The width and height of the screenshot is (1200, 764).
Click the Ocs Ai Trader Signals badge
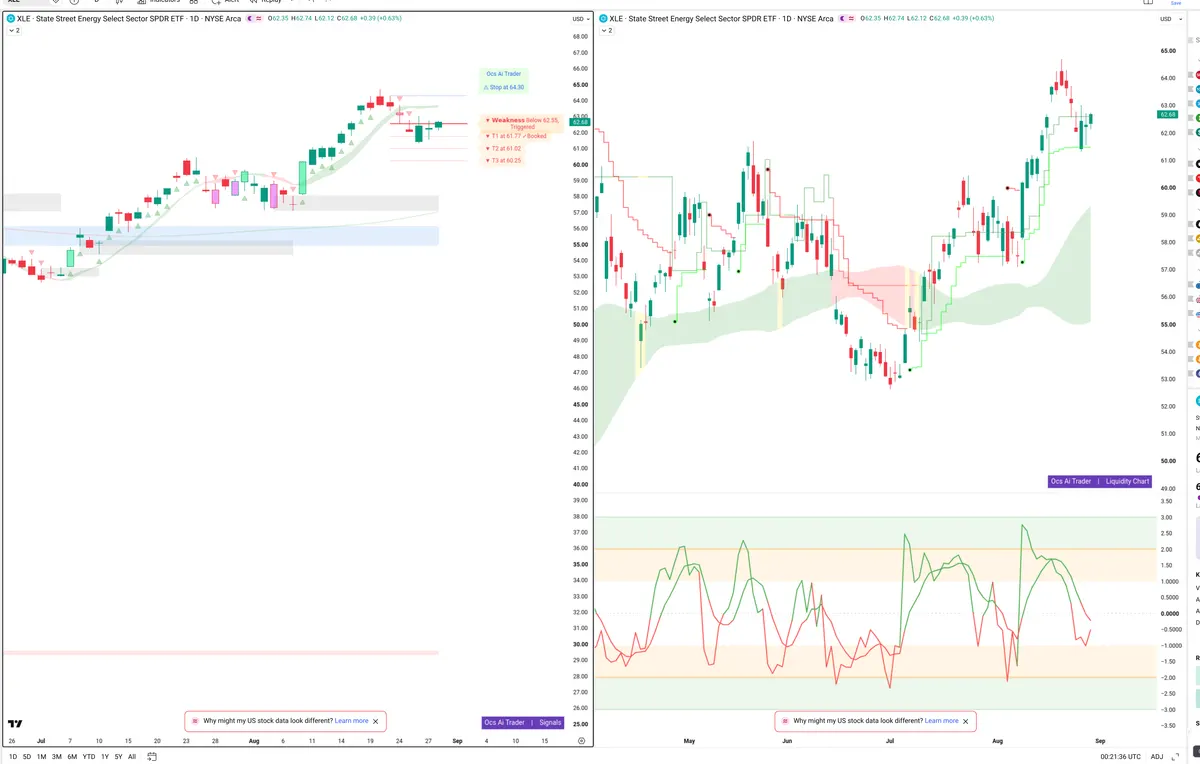pyautogui.click(x=523, y=722)
